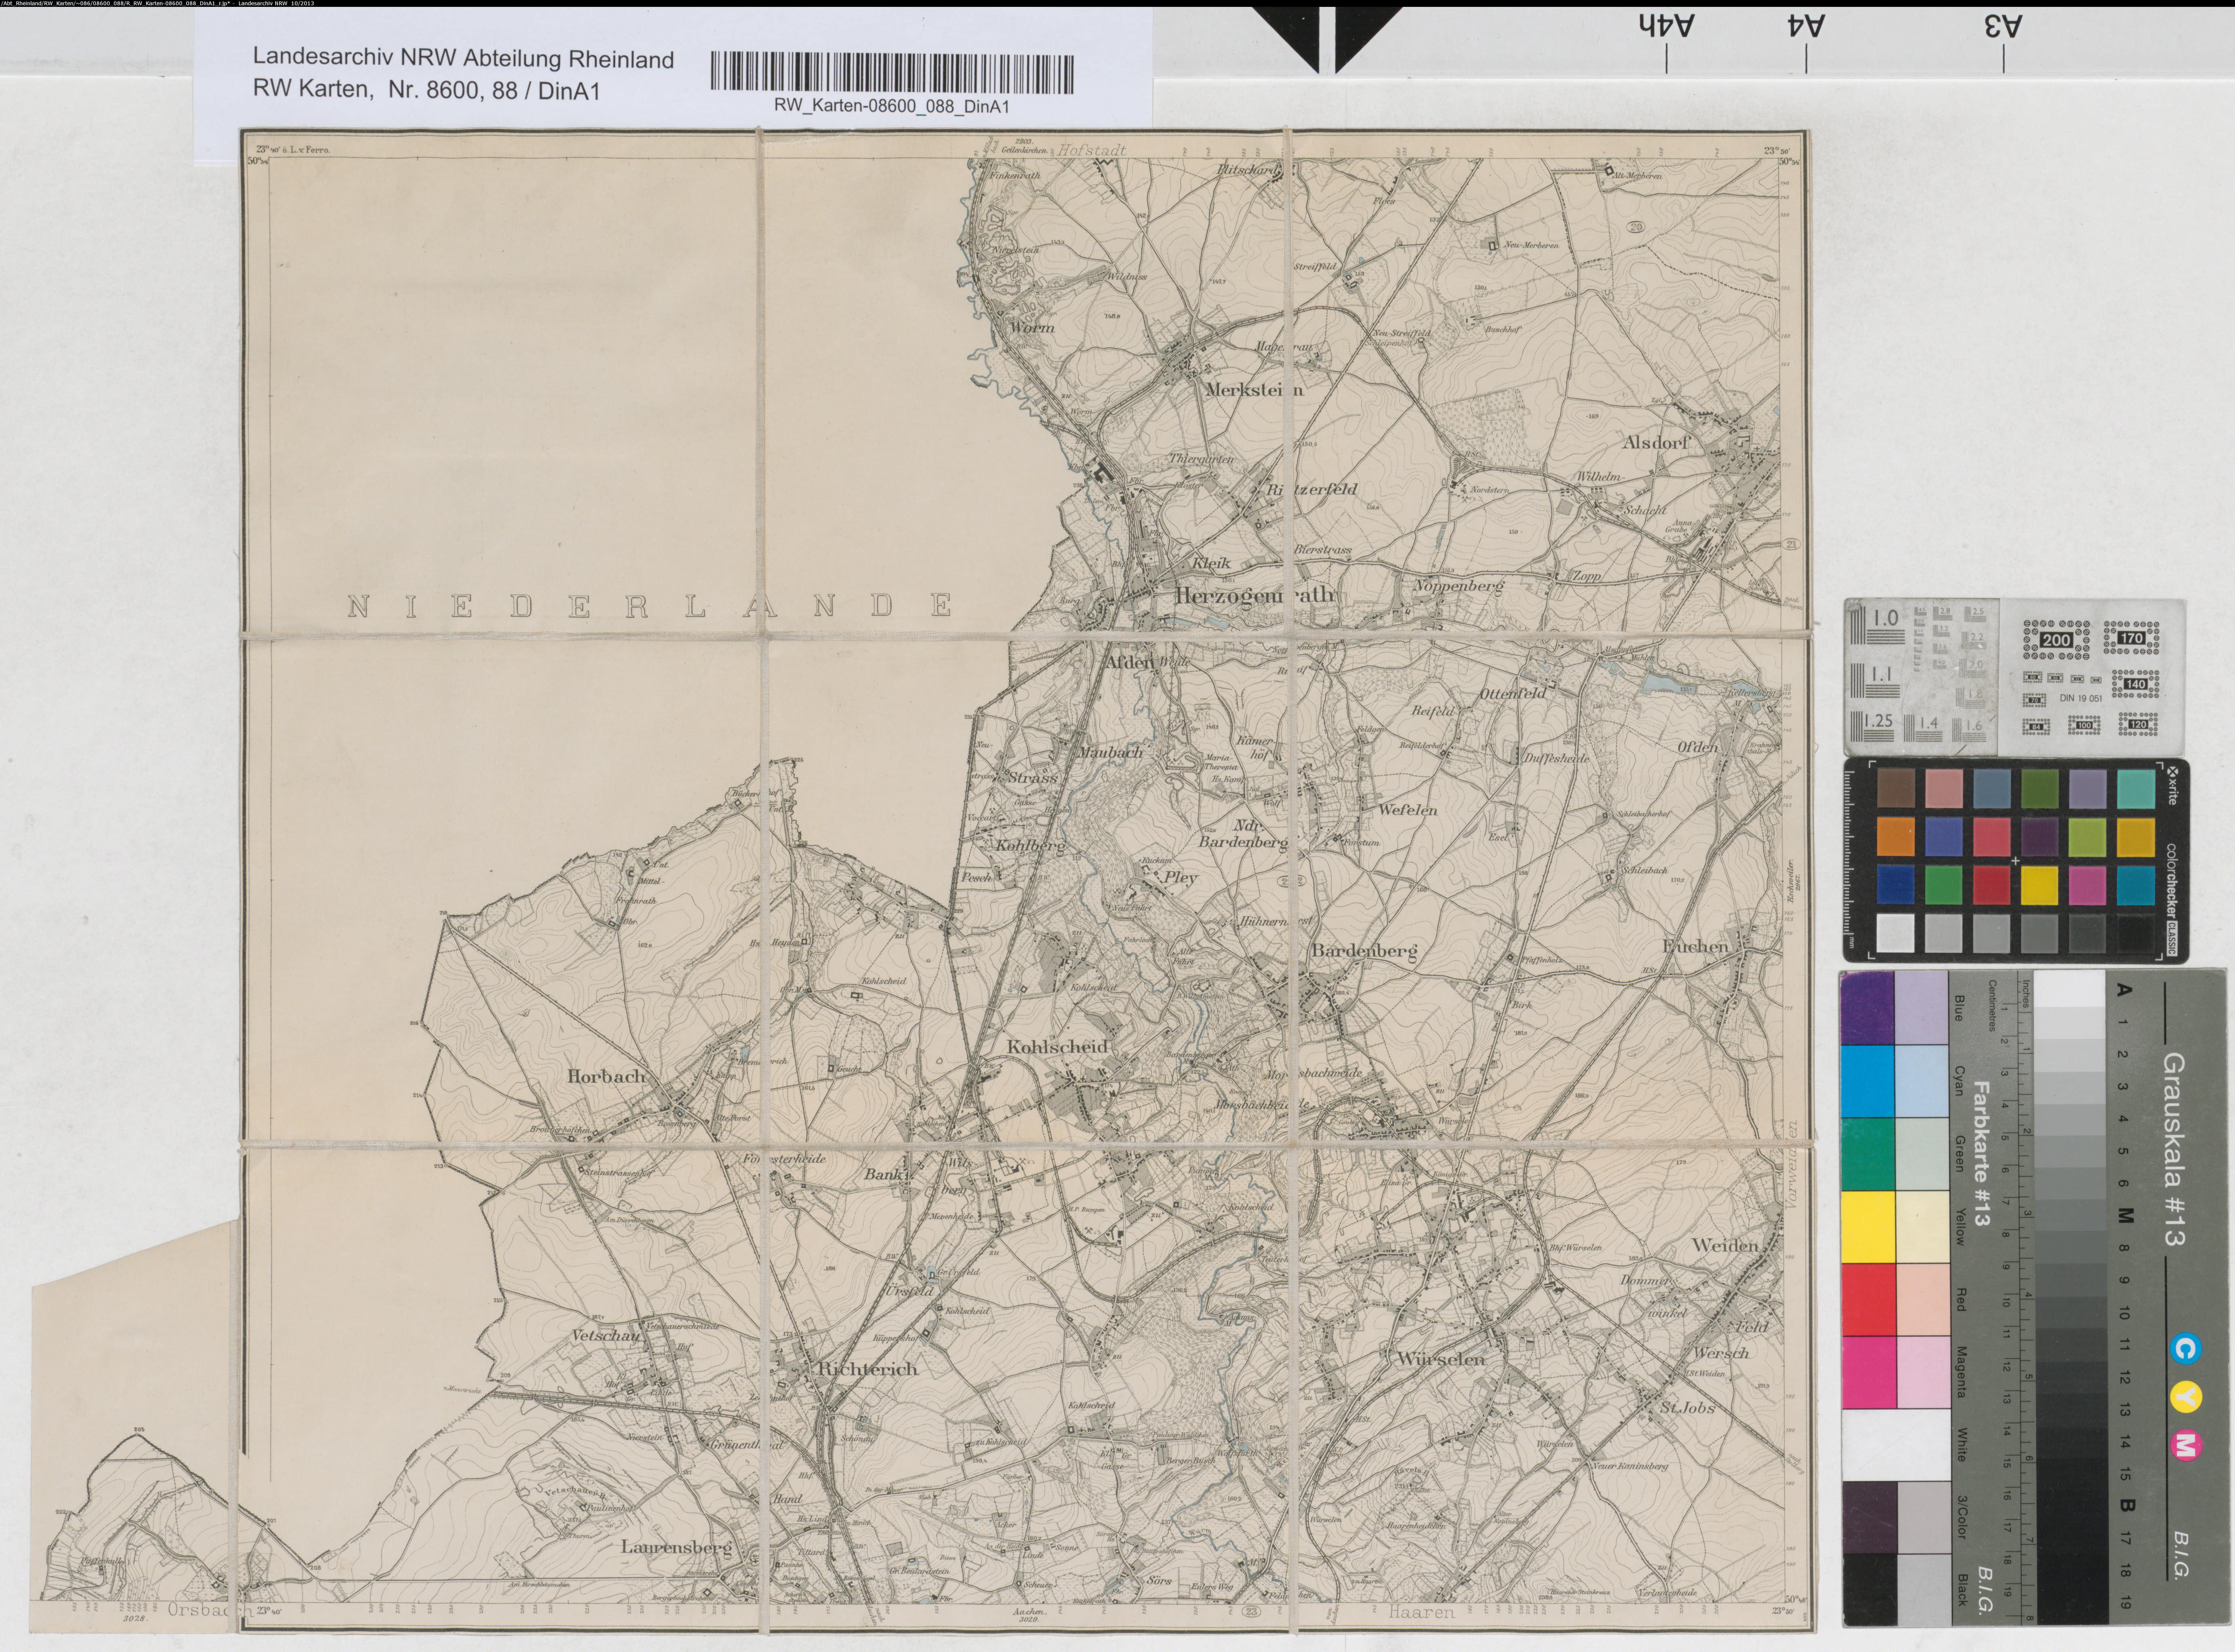Select the 200 block on DIN 19 051 chart
The width and height of the screenshot is (2235, 1652).
2056,640
